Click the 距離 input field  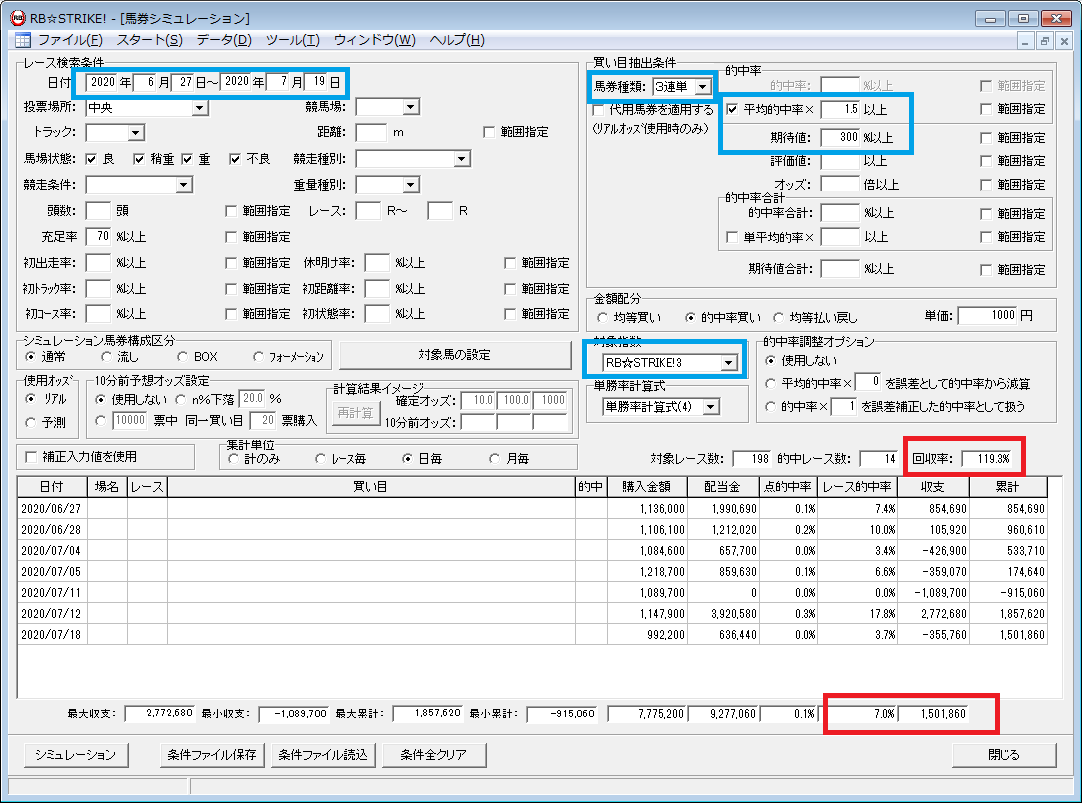pyautogui.click(x=371, y=132)
